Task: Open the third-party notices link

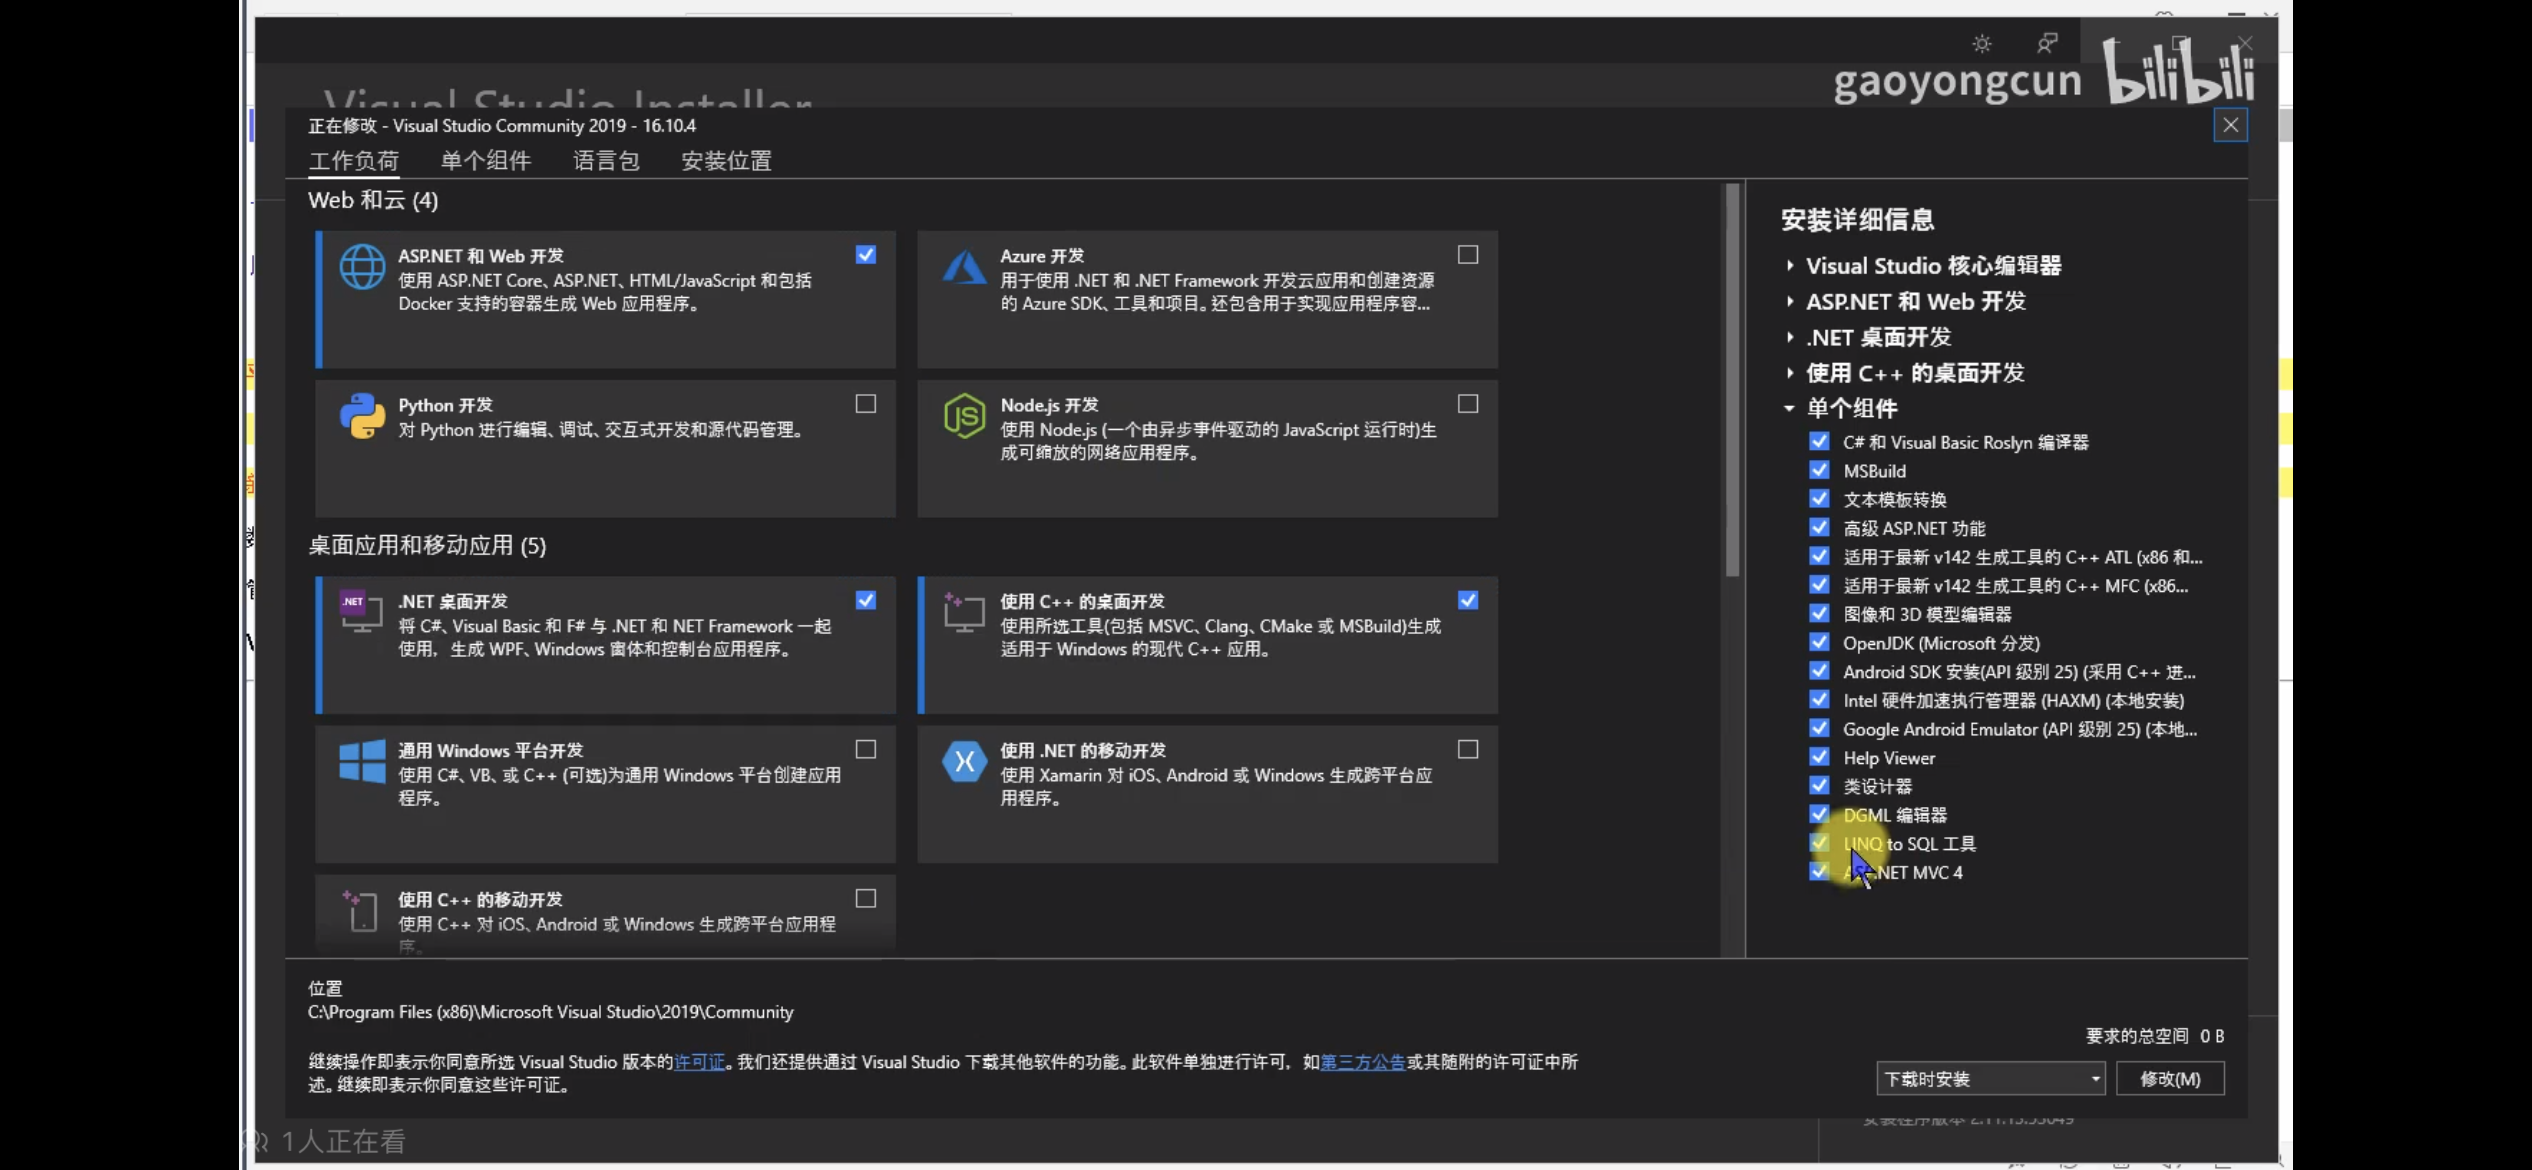Action: (1362, 1062)
